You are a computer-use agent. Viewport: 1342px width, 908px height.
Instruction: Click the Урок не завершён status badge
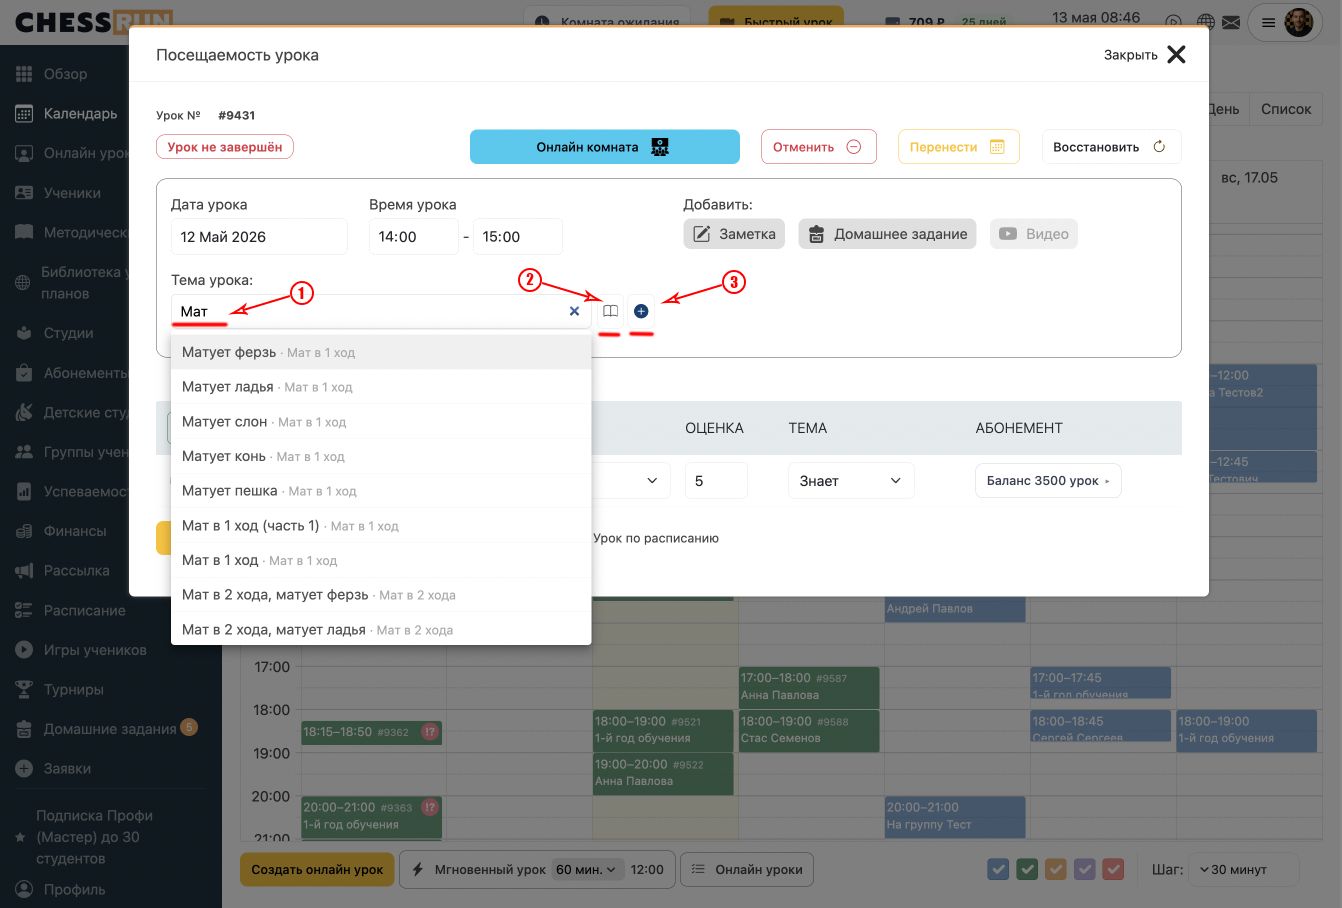click(x=225, y=147)
